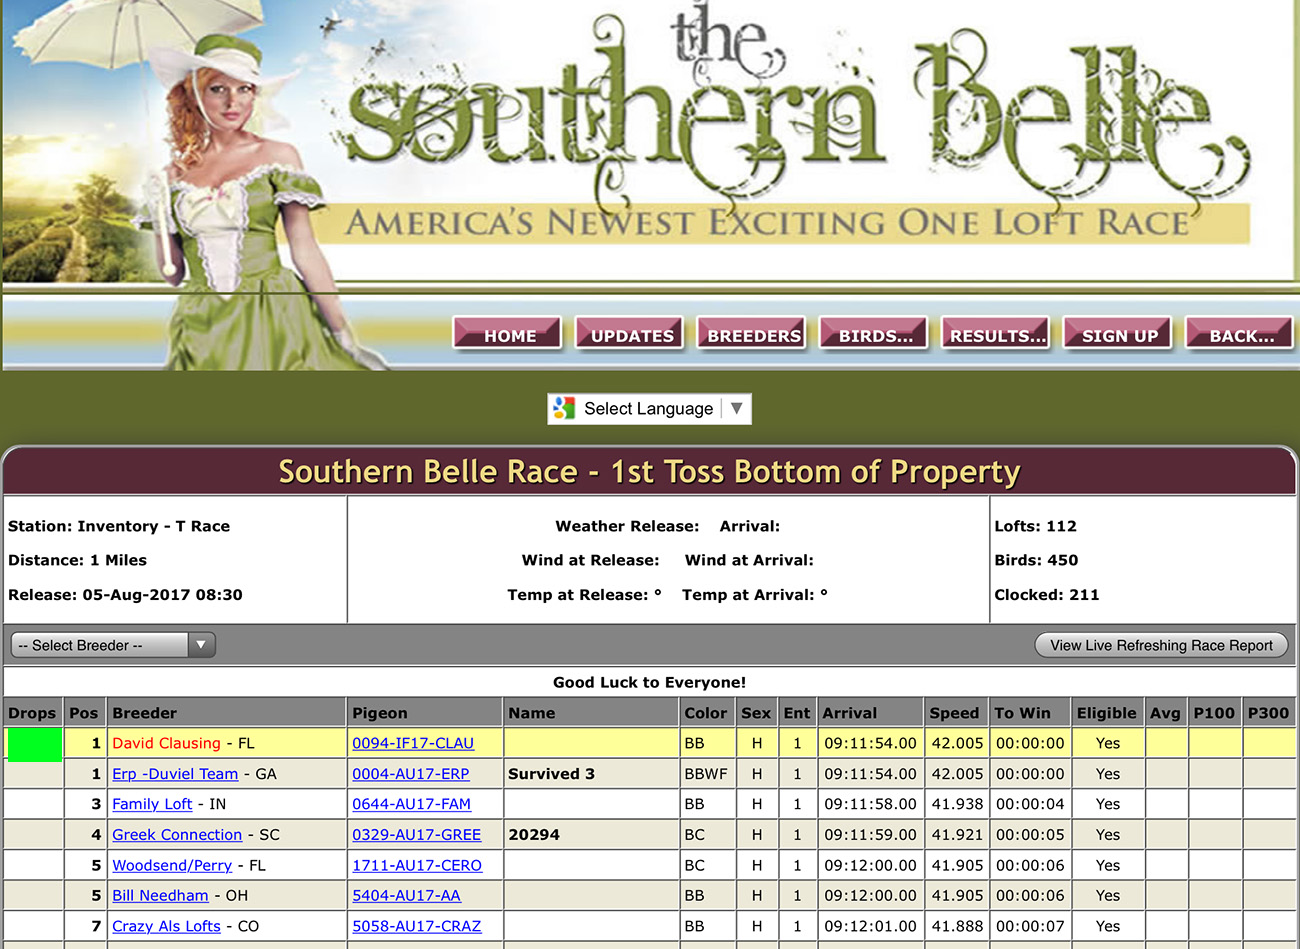
Task: Open breeder link Crazy Als Lofts
Action: [166, 927]
